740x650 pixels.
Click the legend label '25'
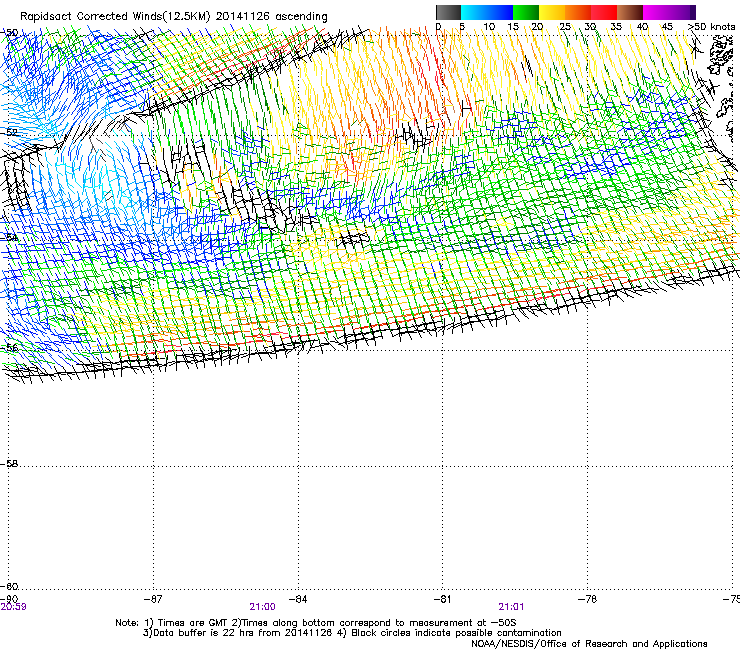tap(564, 27)
